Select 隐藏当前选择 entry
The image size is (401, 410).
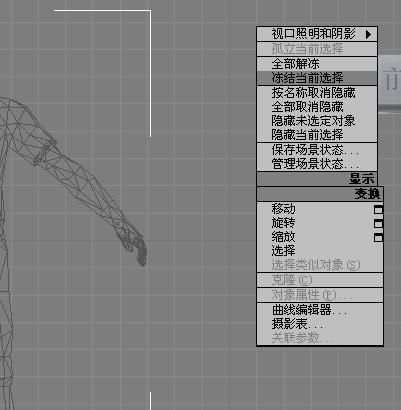pos(317,135)
